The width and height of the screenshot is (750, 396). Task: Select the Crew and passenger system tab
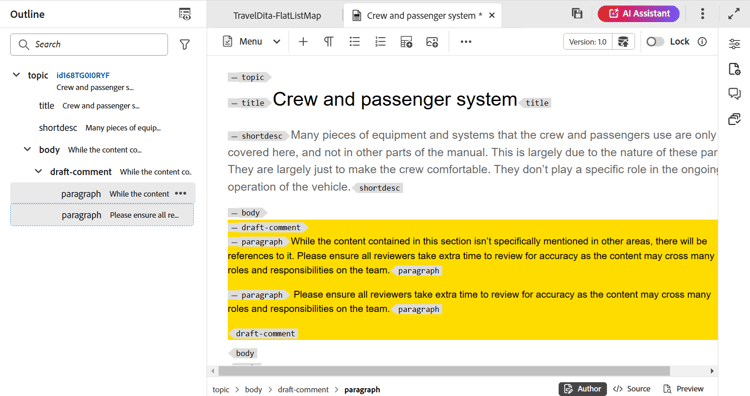[421, 16]
